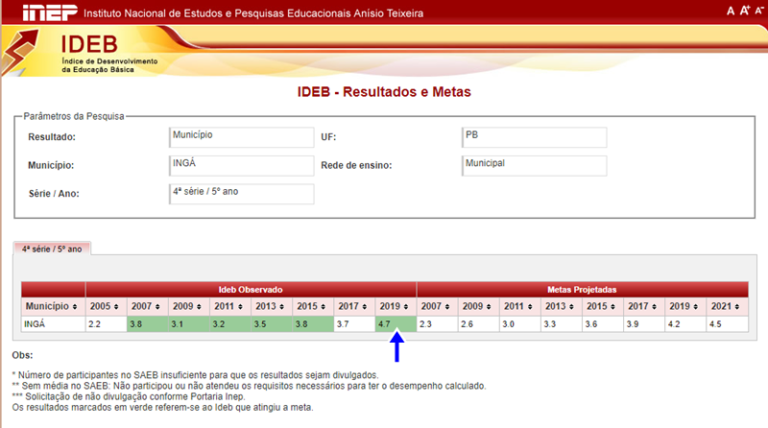
Task: Select the green-highlighted 4.7 cell for 2019
Action: tap(394, 324)
